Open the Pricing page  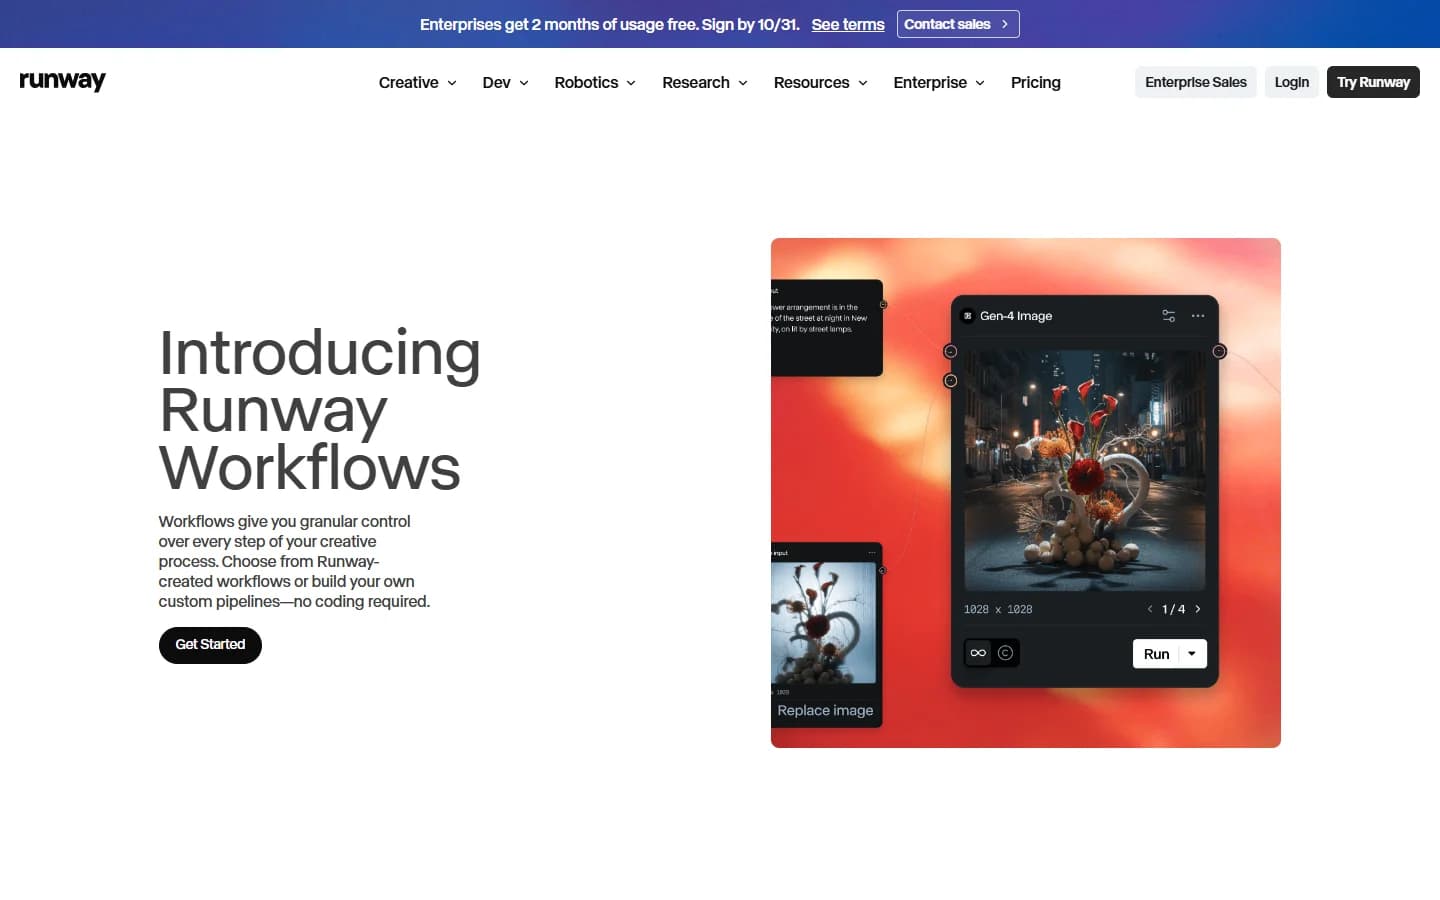click(x=1035, y=82)
